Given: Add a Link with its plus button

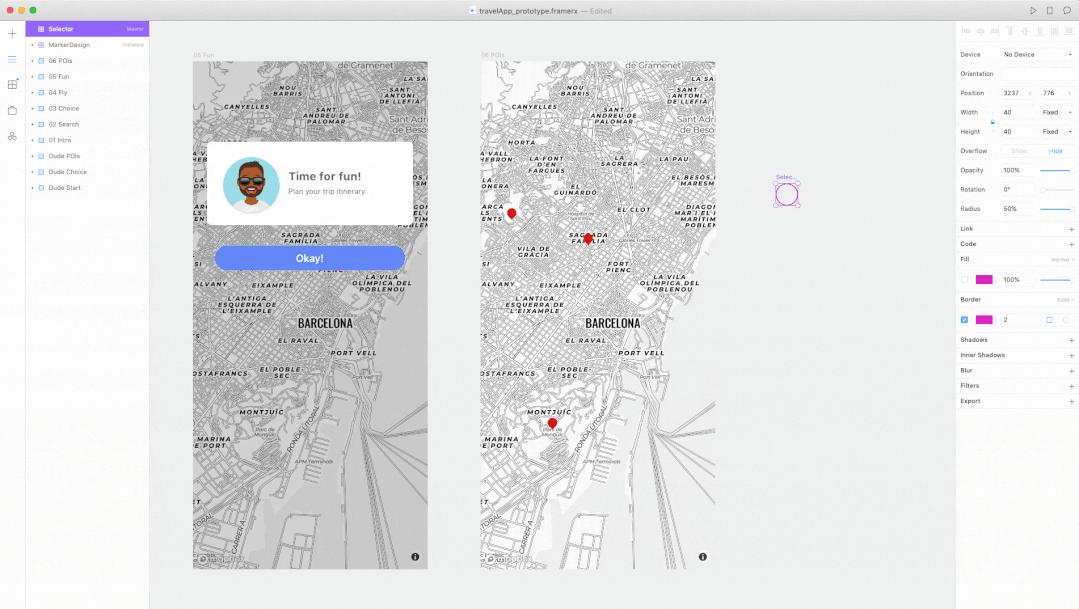Looking at the screenshot, I should (1071, 228).
